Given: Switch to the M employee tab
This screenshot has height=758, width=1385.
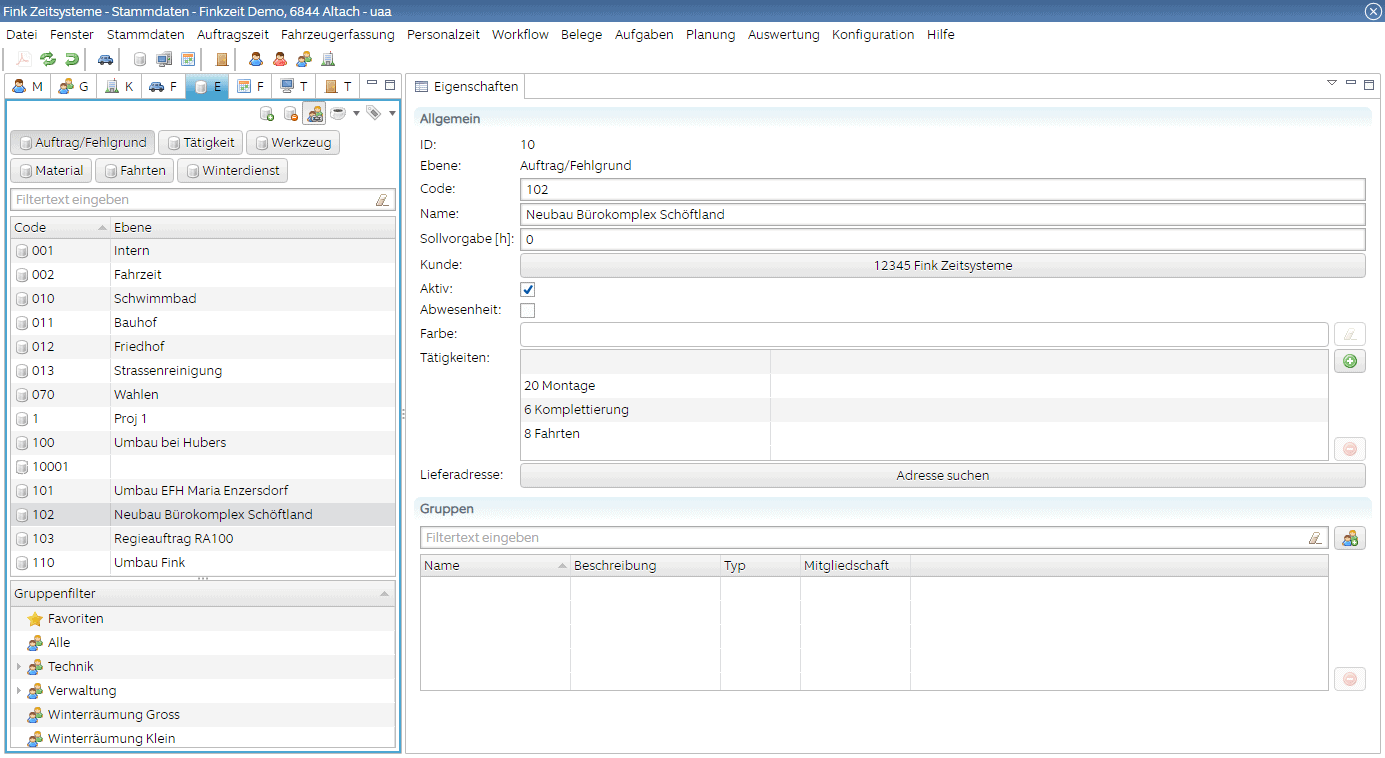Looking at the screenshot, I should 28,86.
